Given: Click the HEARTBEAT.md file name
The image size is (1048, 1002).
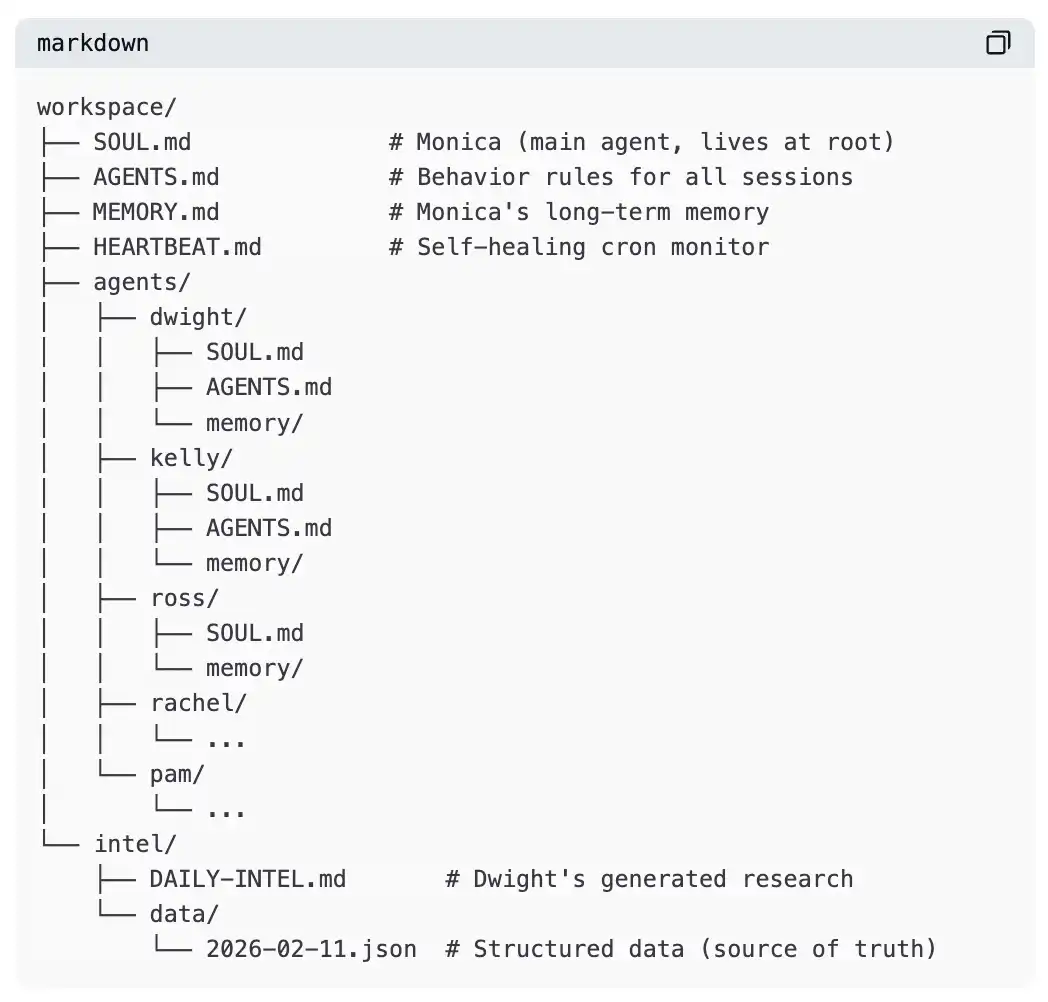Looking at the screenshot, I should point(177,247).
